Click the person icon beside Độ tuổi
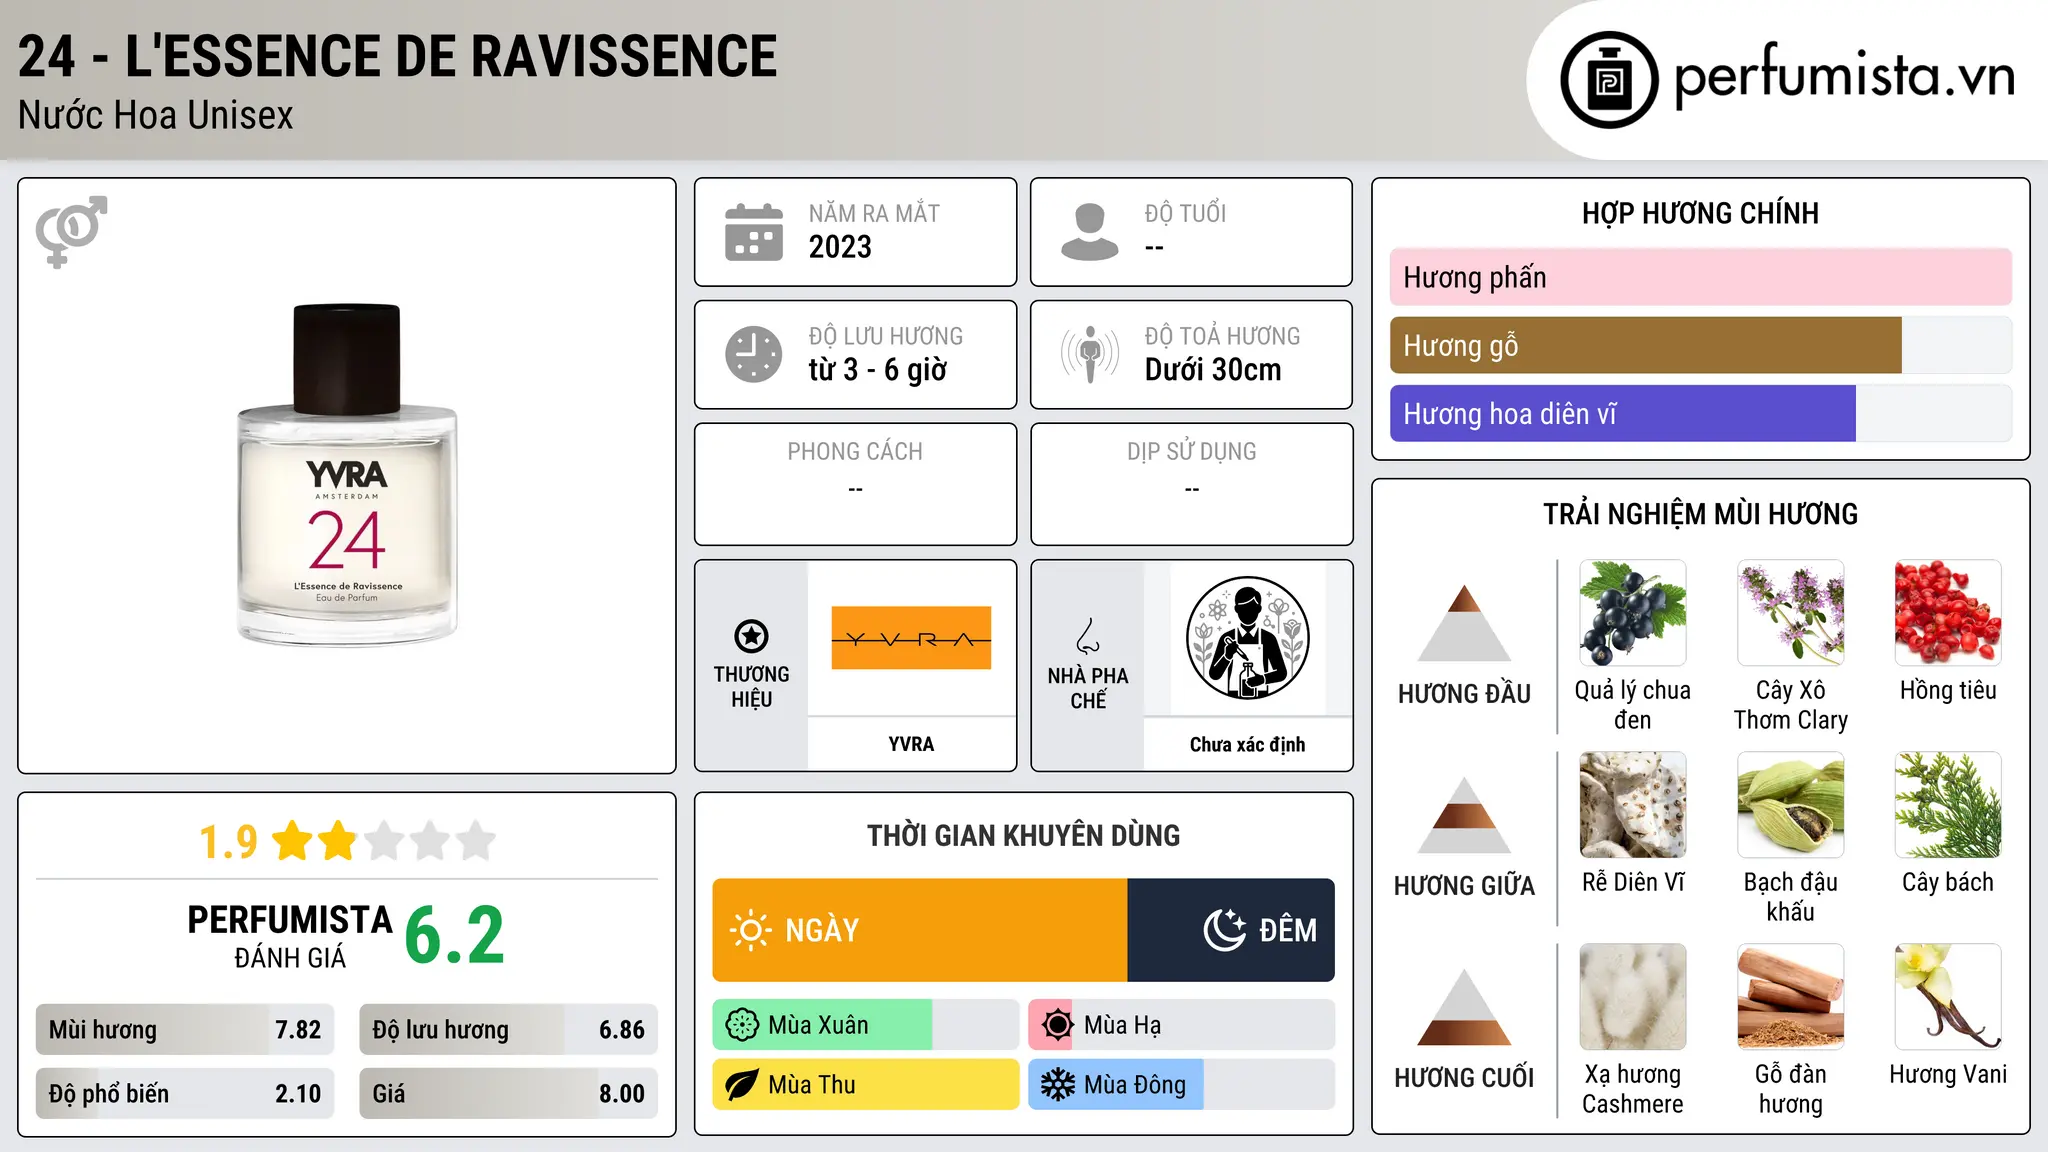Viewport: 2048px width, 1152px height. 1089,232
